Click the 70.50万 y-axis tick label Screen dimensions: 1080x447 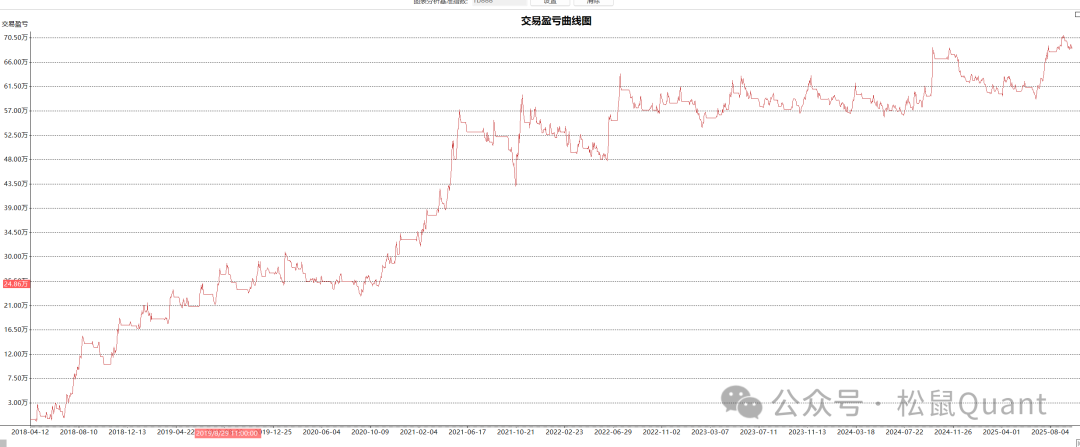click(x=15, y=38)
